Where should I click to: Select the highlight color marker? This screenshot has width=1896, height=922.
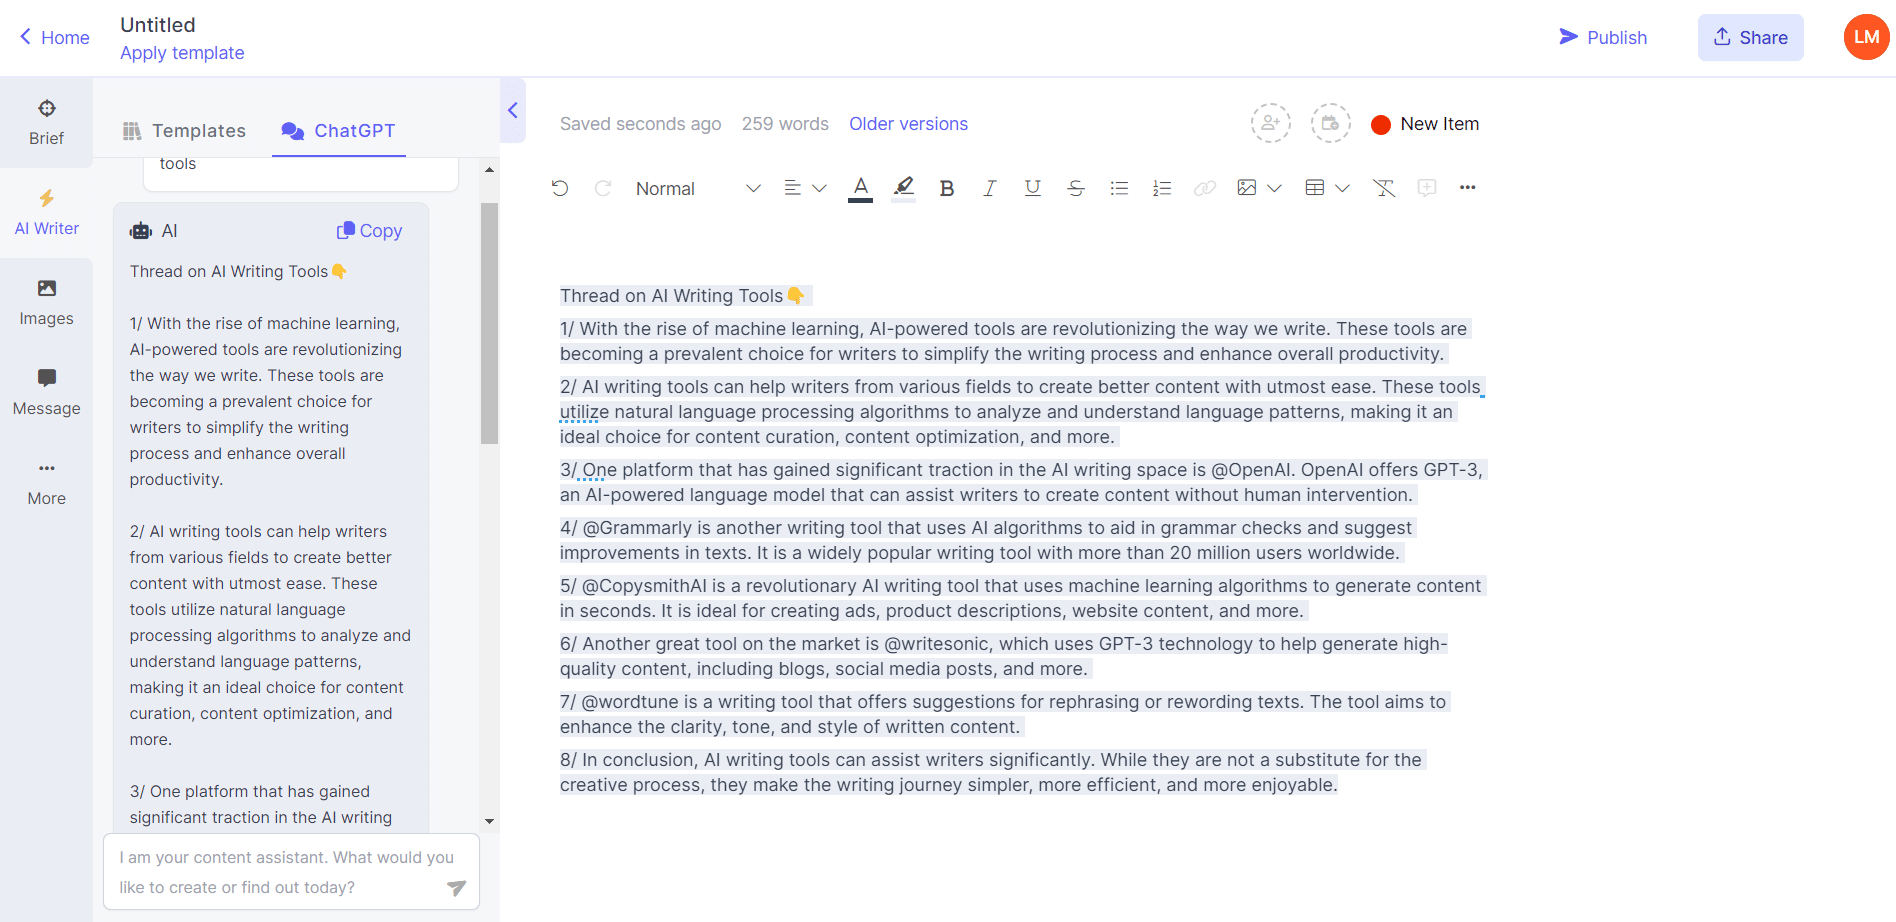pos(904,188)
